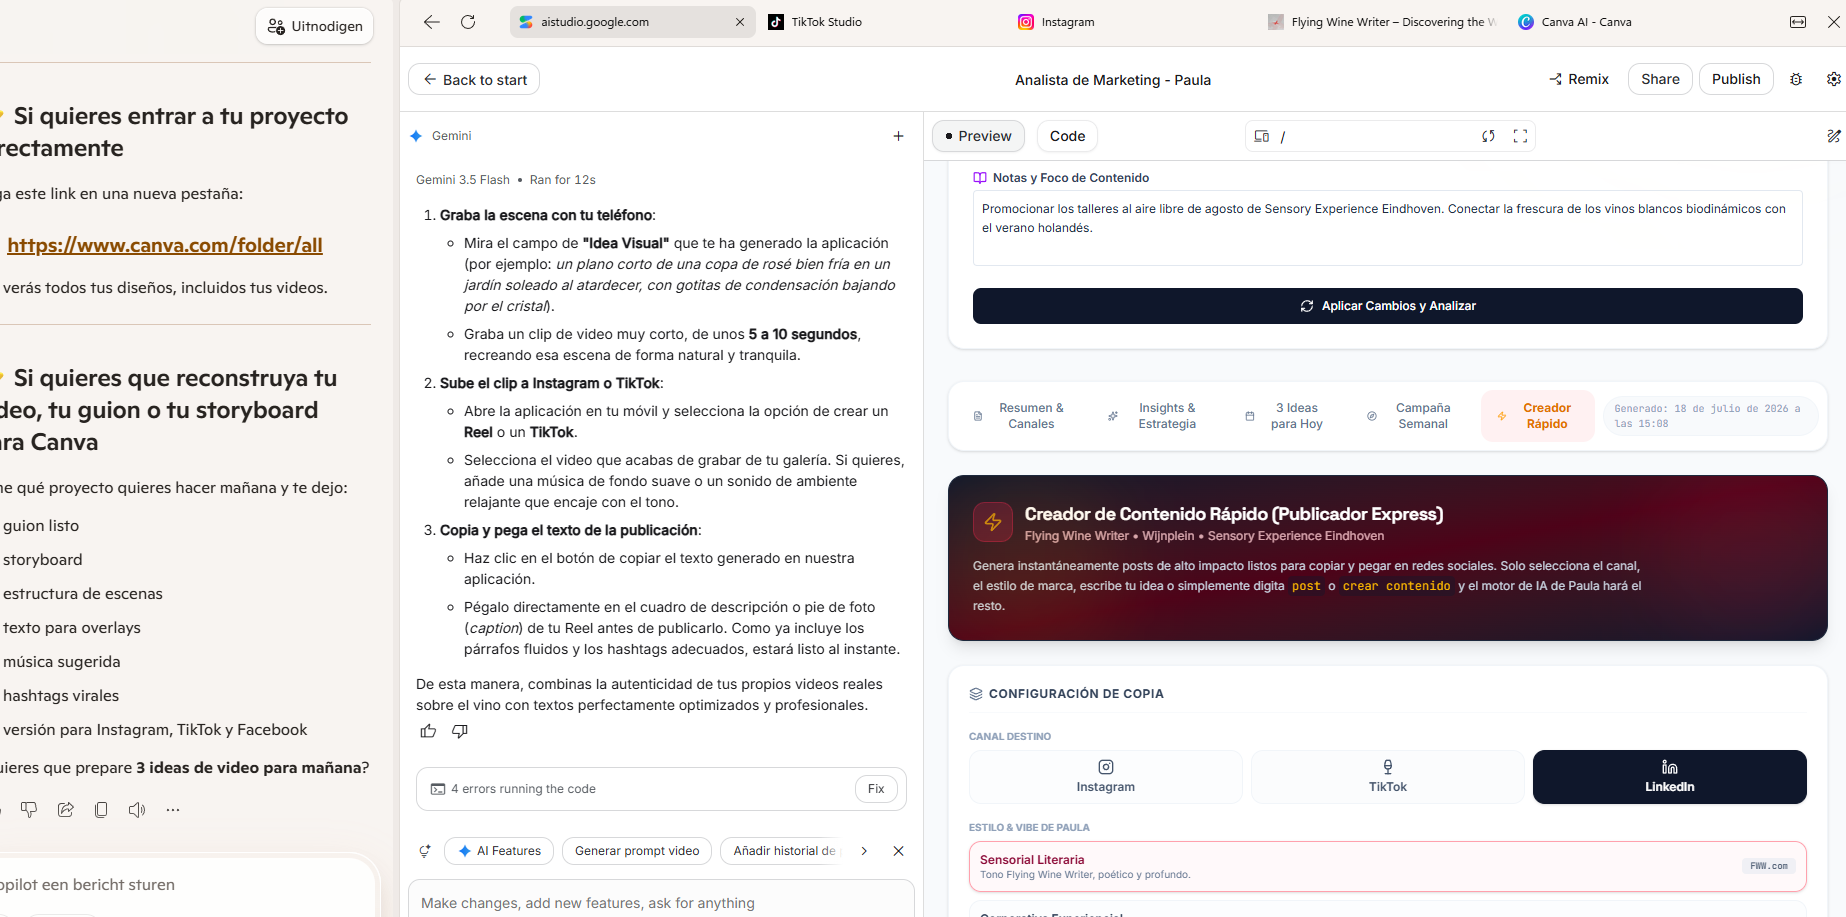
Task: Select the Creador Rápido tab
Action: pyautogui.click(x=1537, y=416)
